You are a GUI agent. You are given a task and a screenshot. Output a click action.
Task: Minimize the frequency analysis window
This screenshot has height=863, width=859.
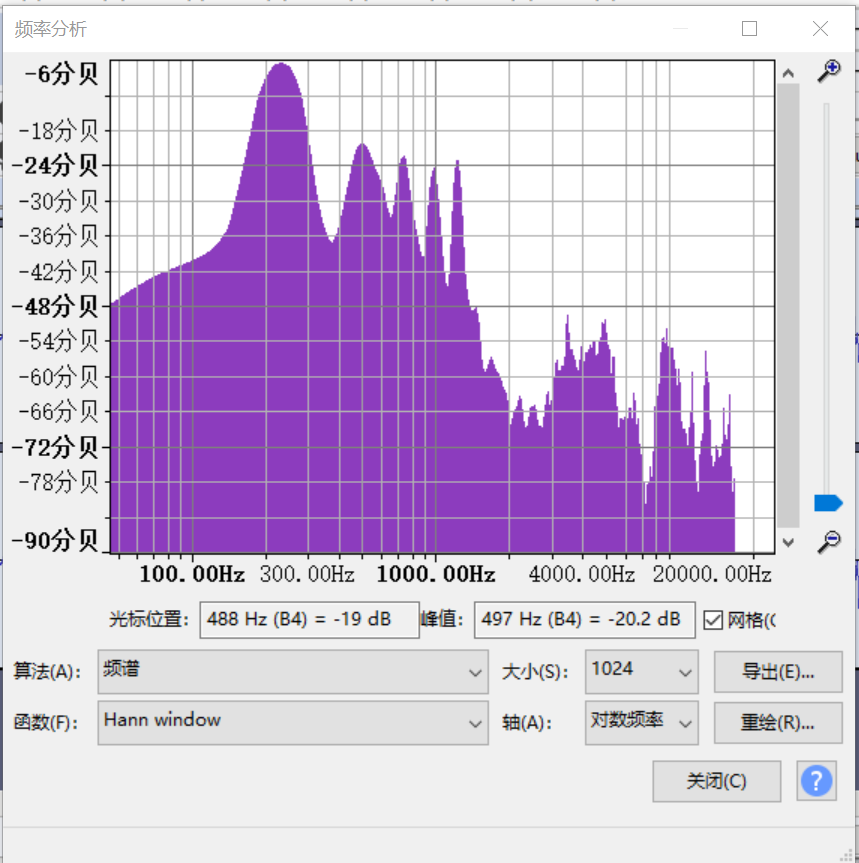679,28
